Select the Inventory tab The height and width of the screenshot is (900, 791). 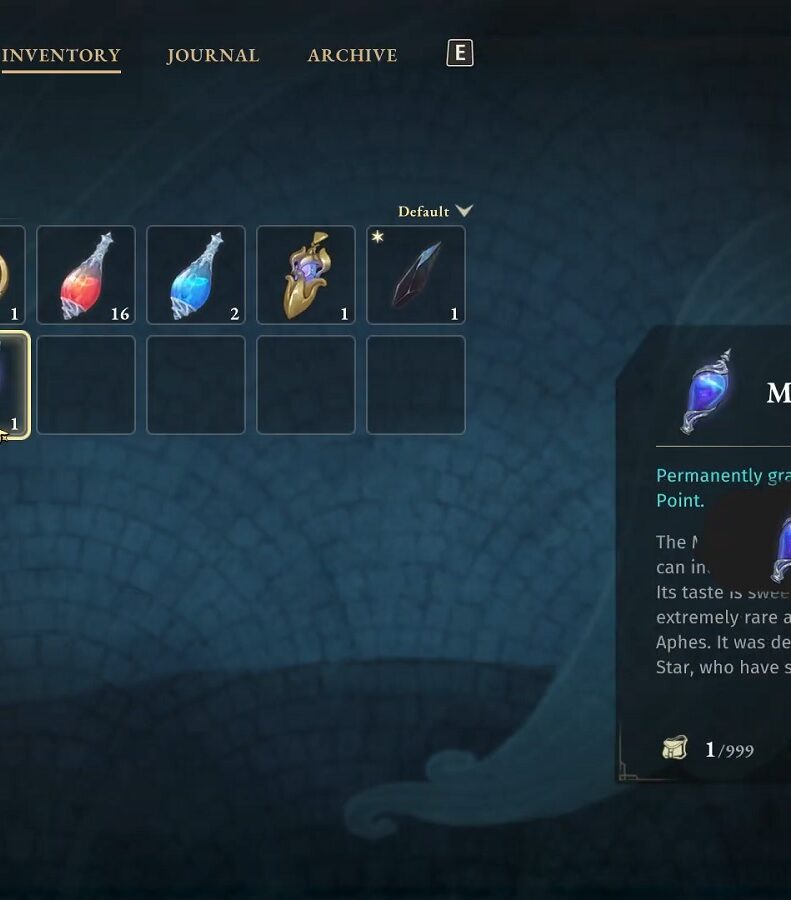(61, 55)
